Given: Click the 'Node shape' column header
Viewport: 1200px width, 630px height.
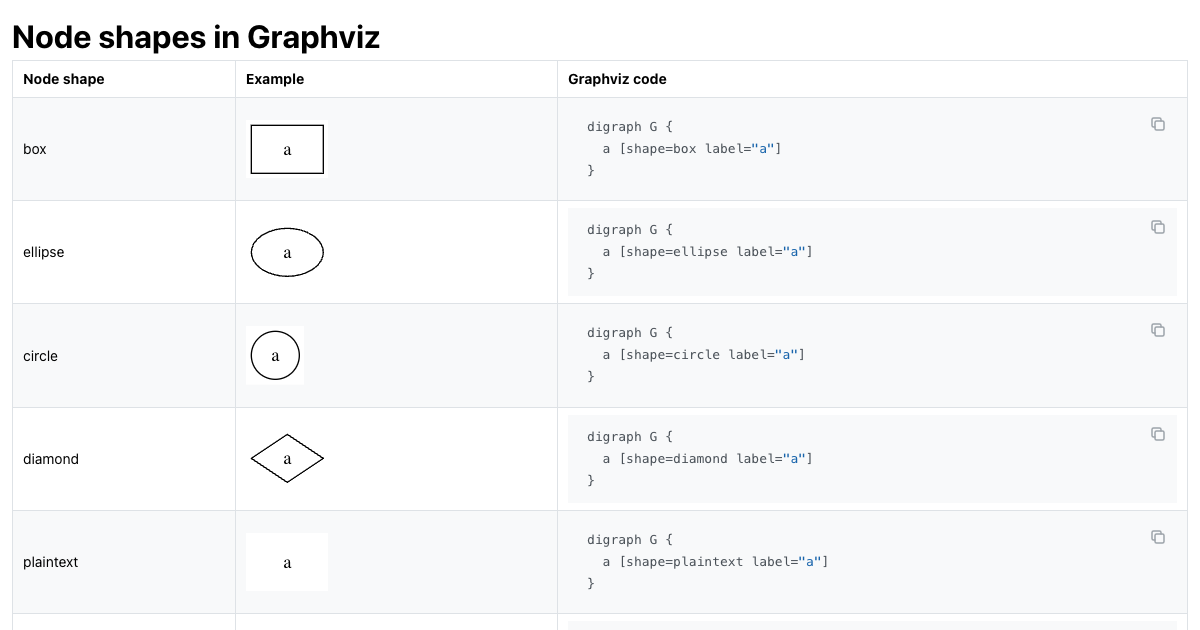Looking at the screenshot, I should [64, 79].
